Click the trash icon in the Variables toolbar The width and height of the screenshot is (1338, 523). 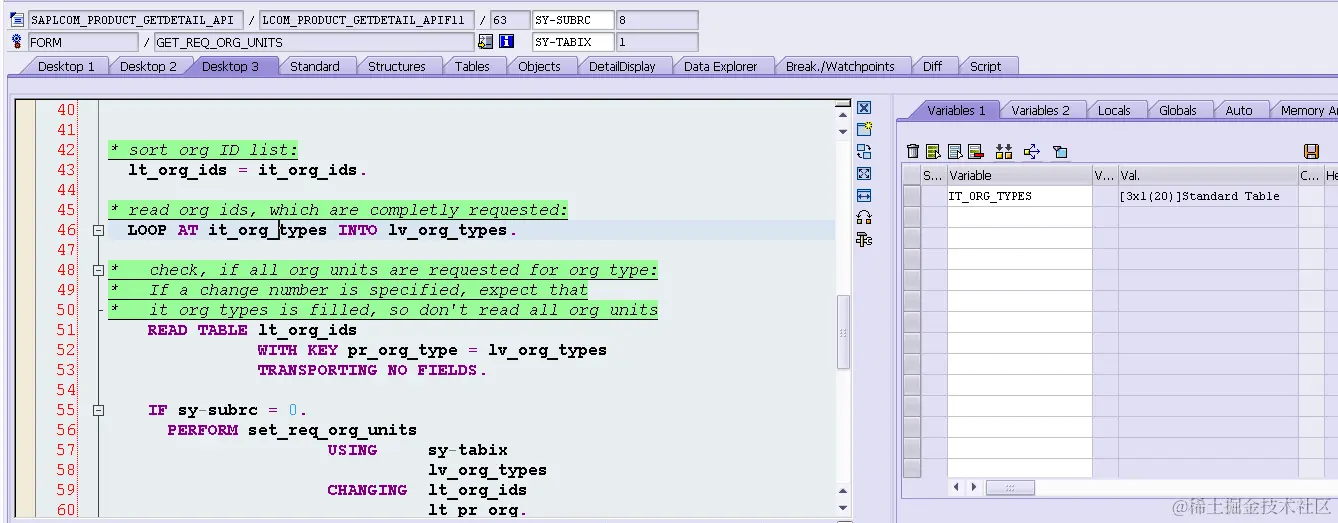pyautogui.click(x=913, y=151)
